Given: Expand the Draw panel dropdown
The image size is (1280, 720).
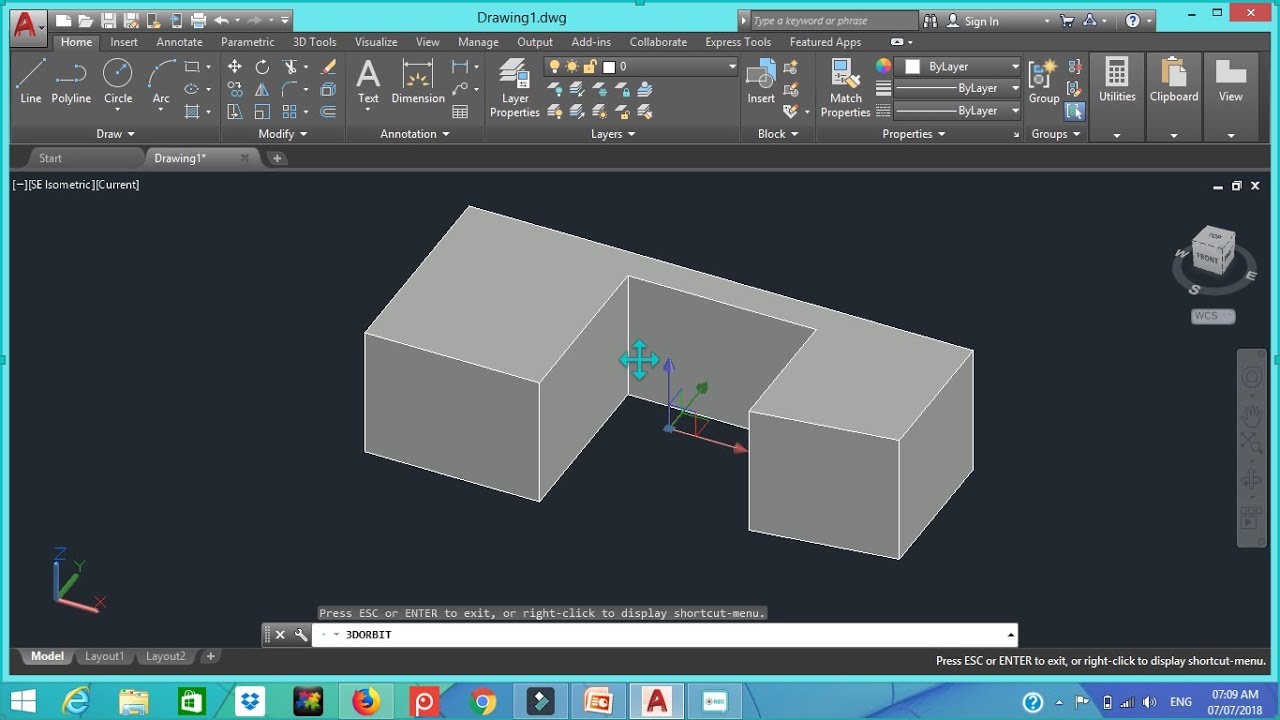Looking at the screenshot, I should pyautogui.click(x=116, y=134).
